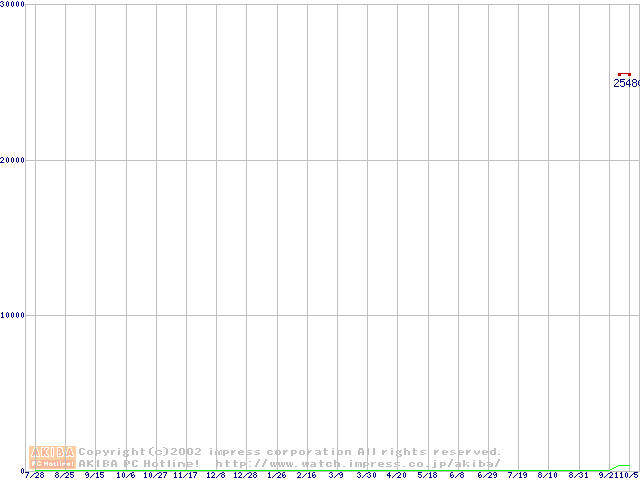640x480 pixels.
Task: Select the 30000 y-axis label
Action: 13,5
